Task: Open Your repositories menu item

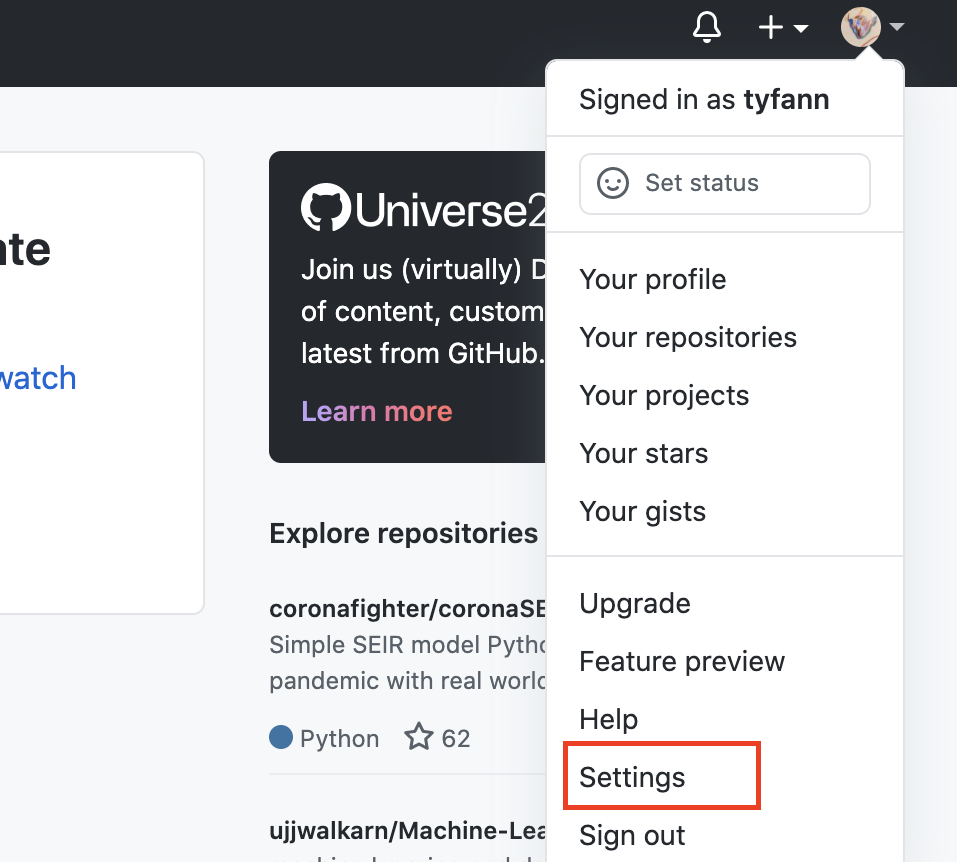Action: [688, 338]
